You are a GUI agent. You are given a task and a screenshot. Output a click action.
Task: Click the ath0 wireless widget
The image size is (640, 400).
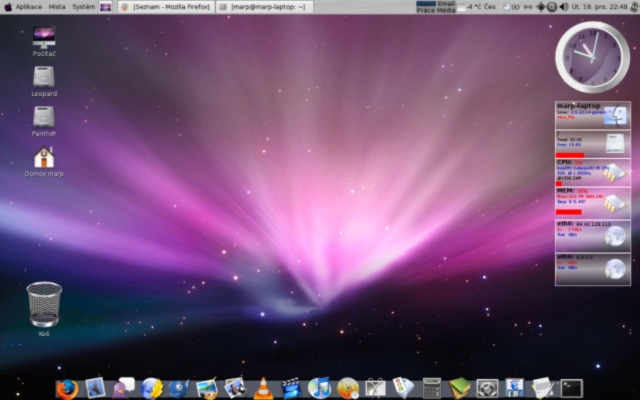(593, 269)
